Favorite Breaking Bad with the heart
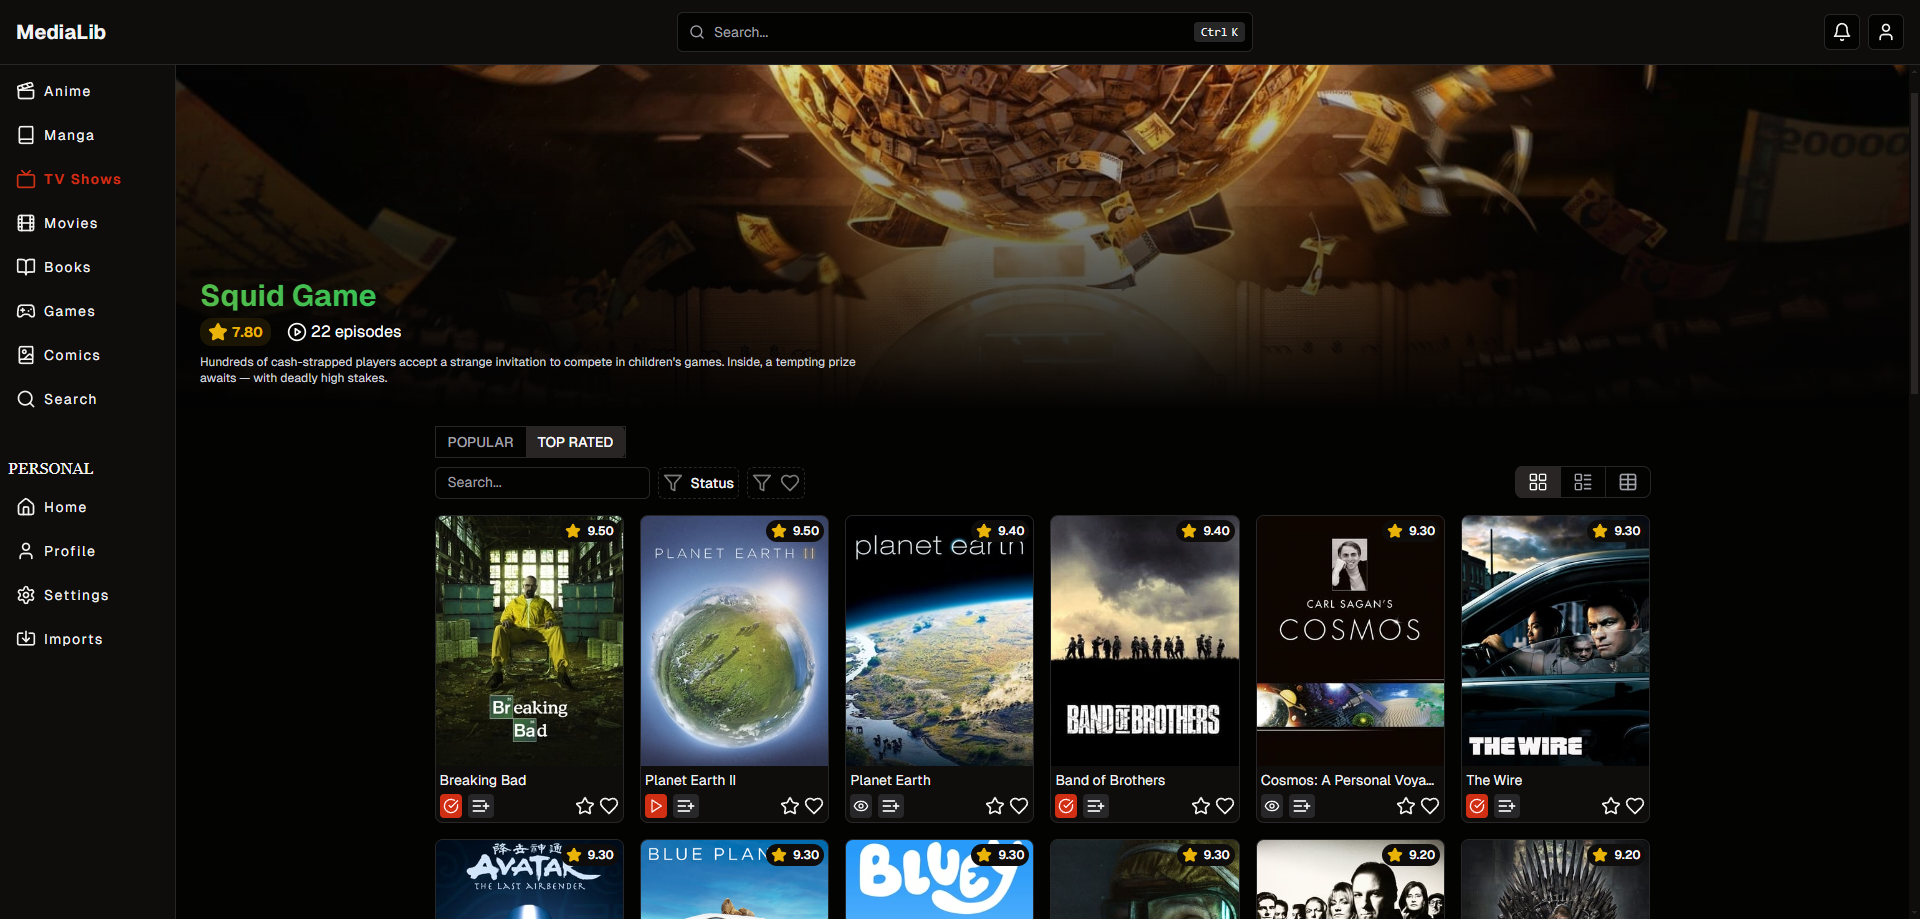 pyautogui.click(x=609, y=806)
